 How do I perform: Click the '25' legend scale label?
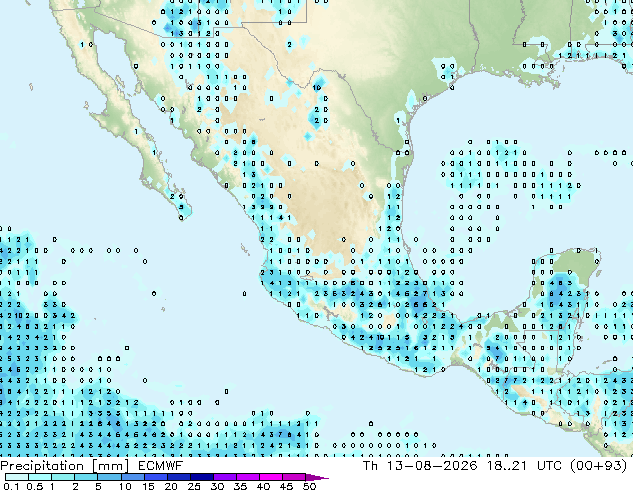(x=194, y=486)
